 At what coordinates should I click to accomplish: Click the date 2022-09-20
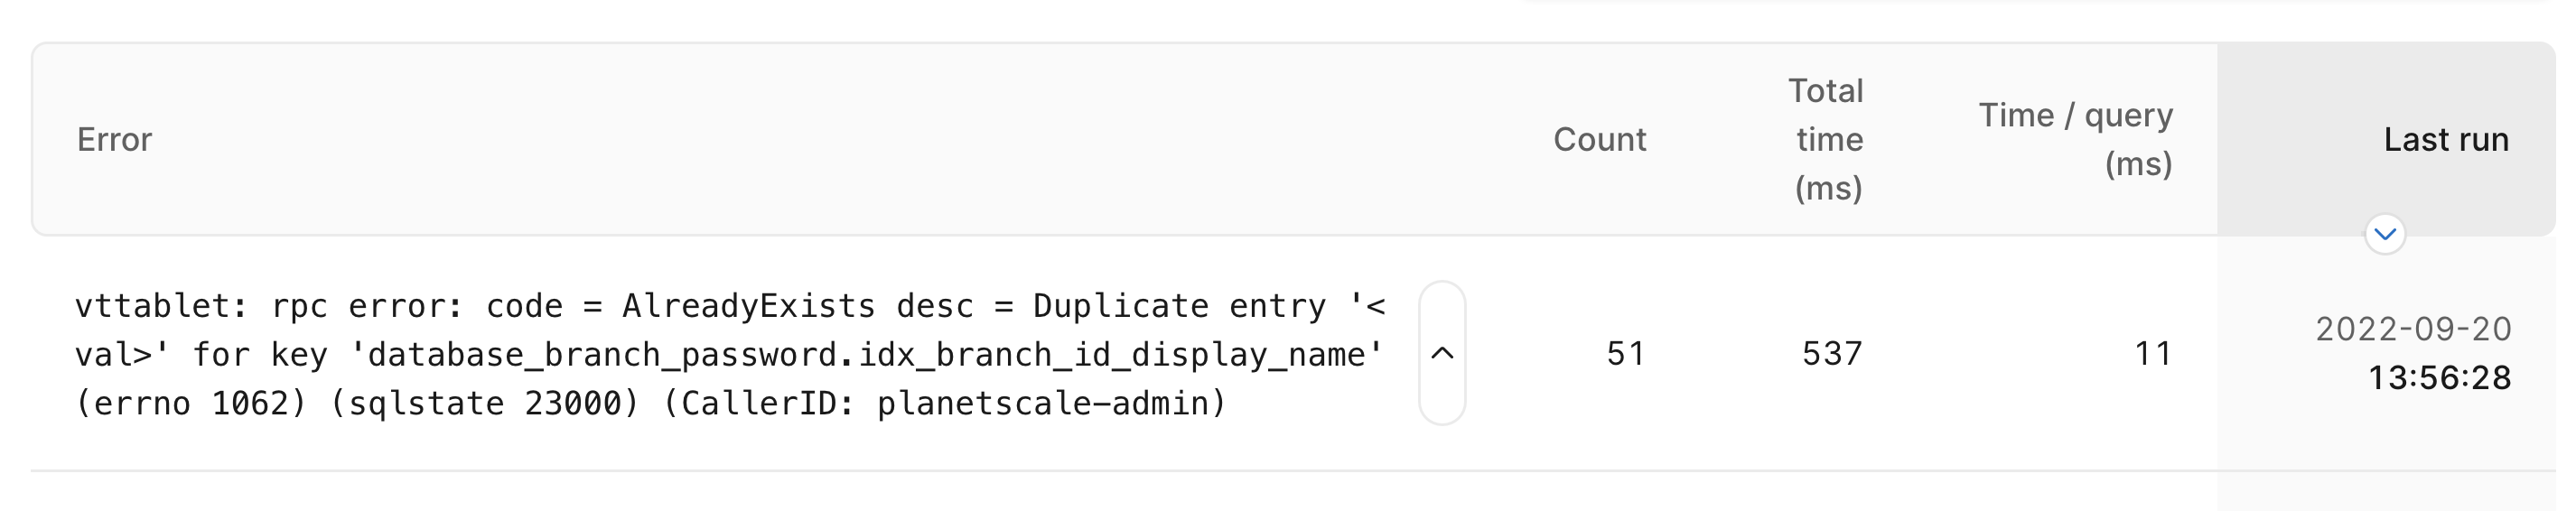click(x=2413, y=329)
